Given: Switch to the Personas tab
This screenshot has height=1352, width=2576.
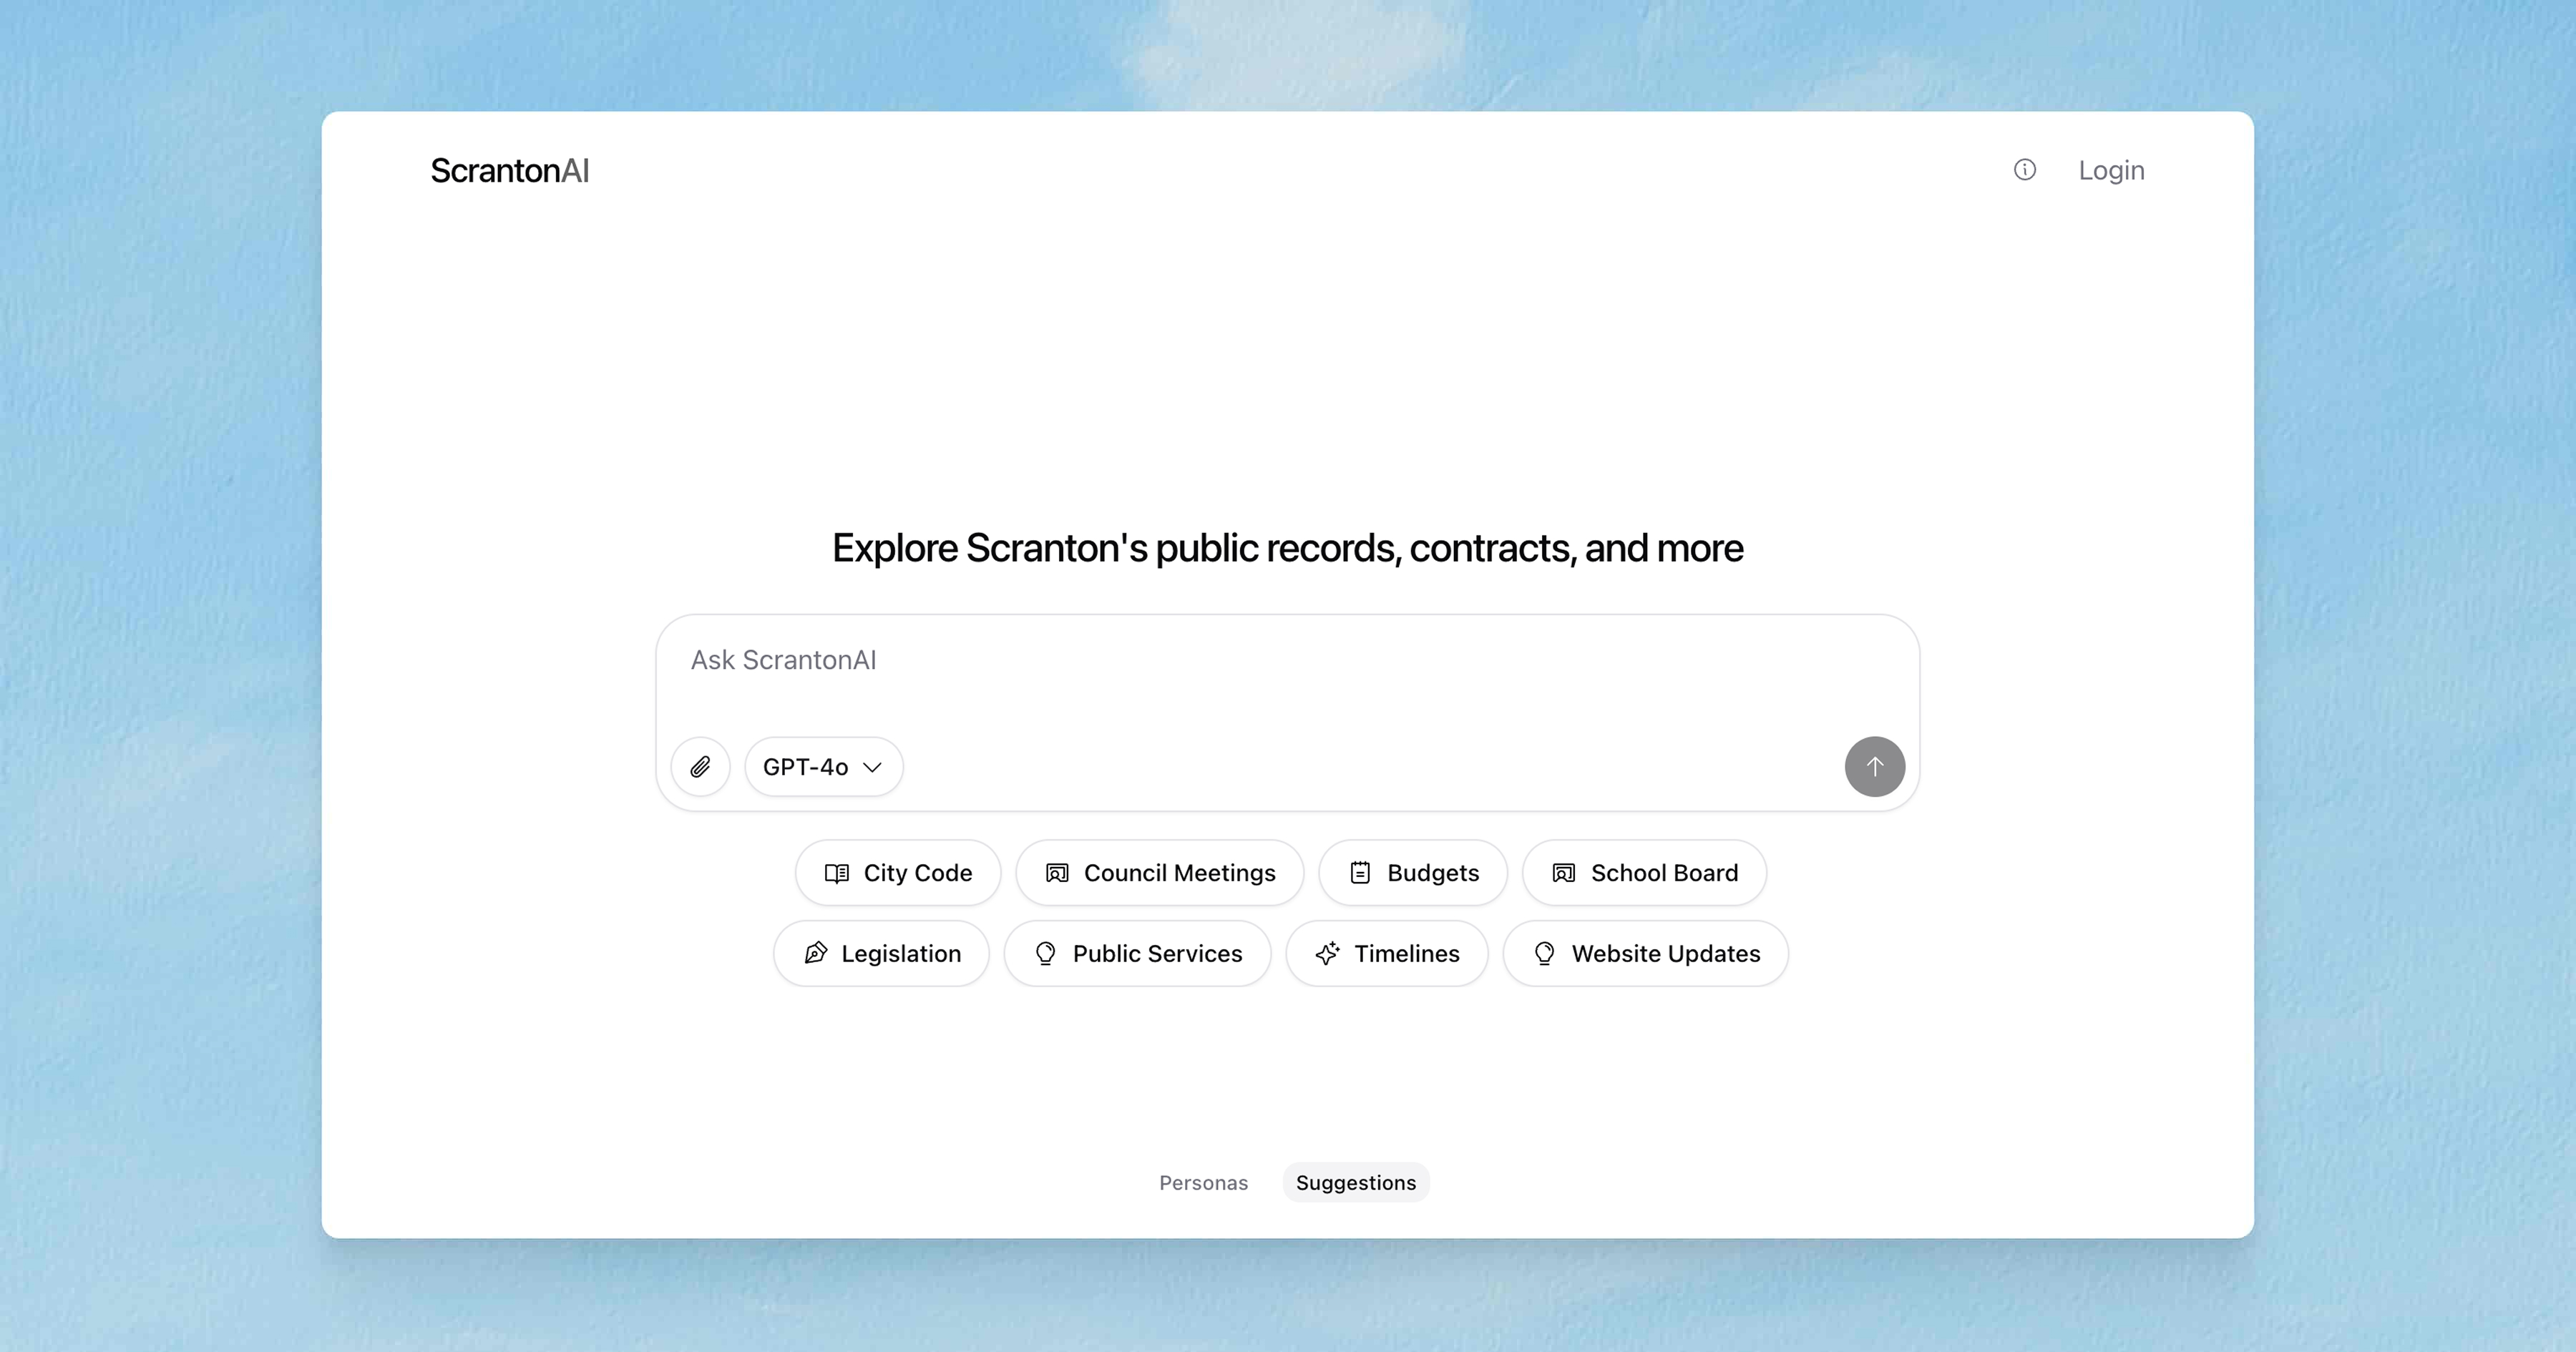Looking at the screenshot, I should (1203, 1183).
